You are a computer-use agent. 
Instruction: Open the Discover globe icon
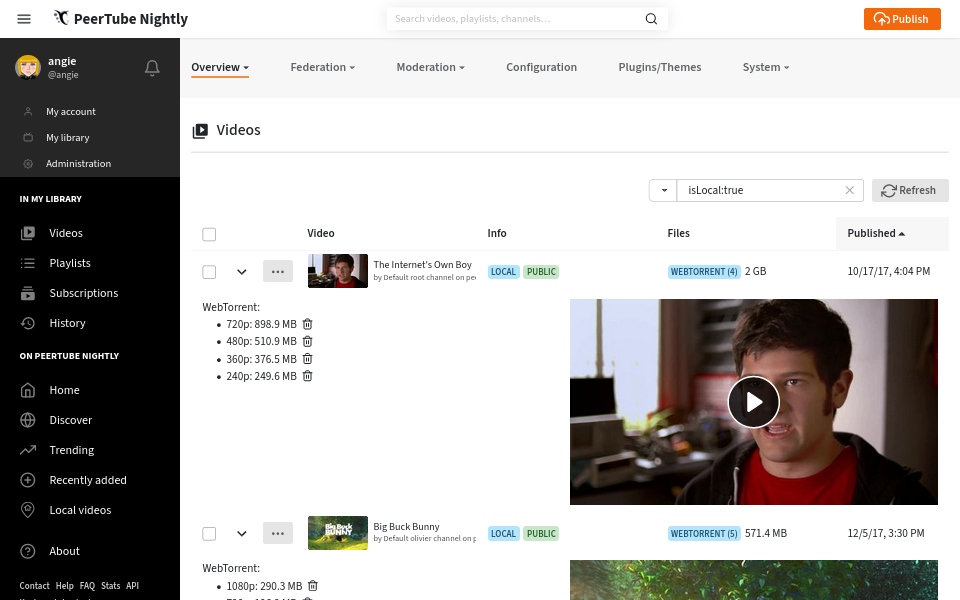click(28, 420)
